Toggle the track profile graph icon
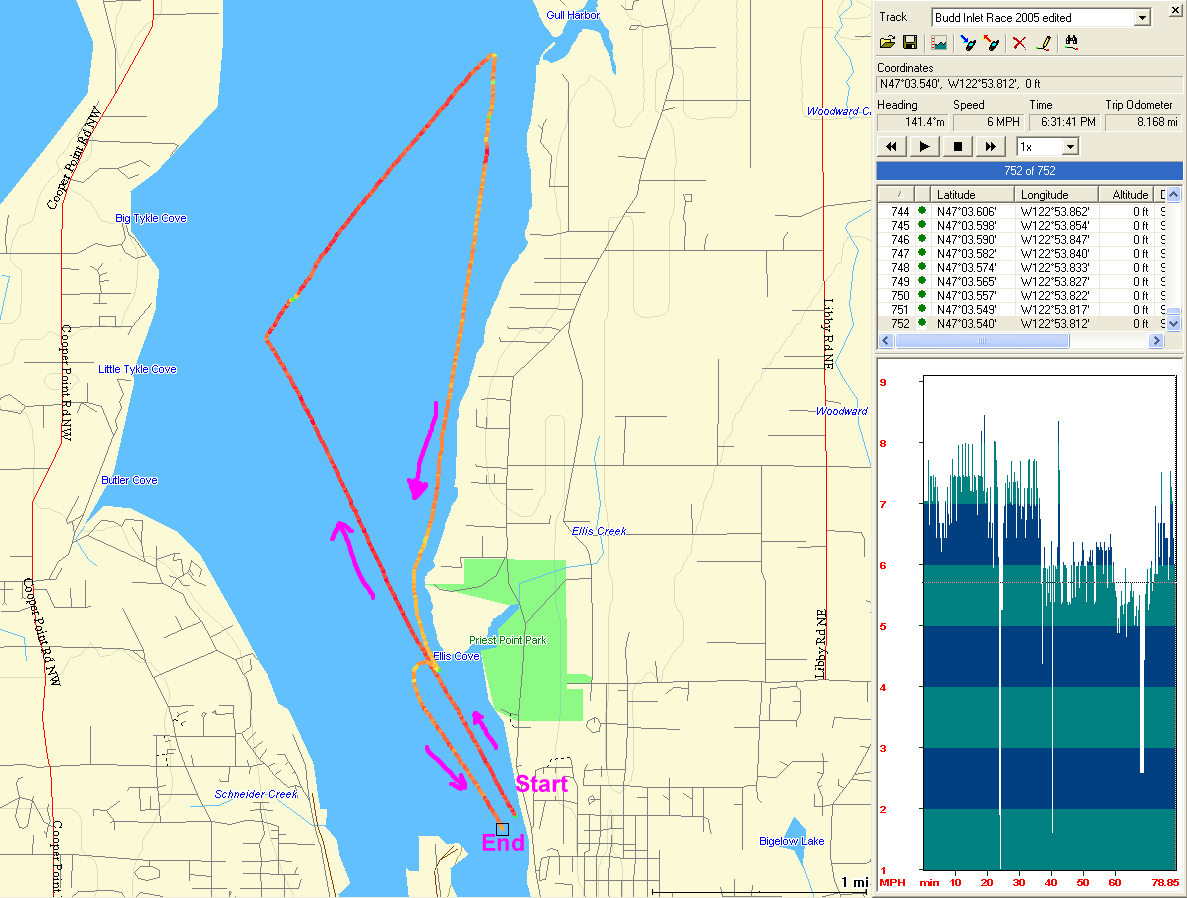 click(939, 43)
